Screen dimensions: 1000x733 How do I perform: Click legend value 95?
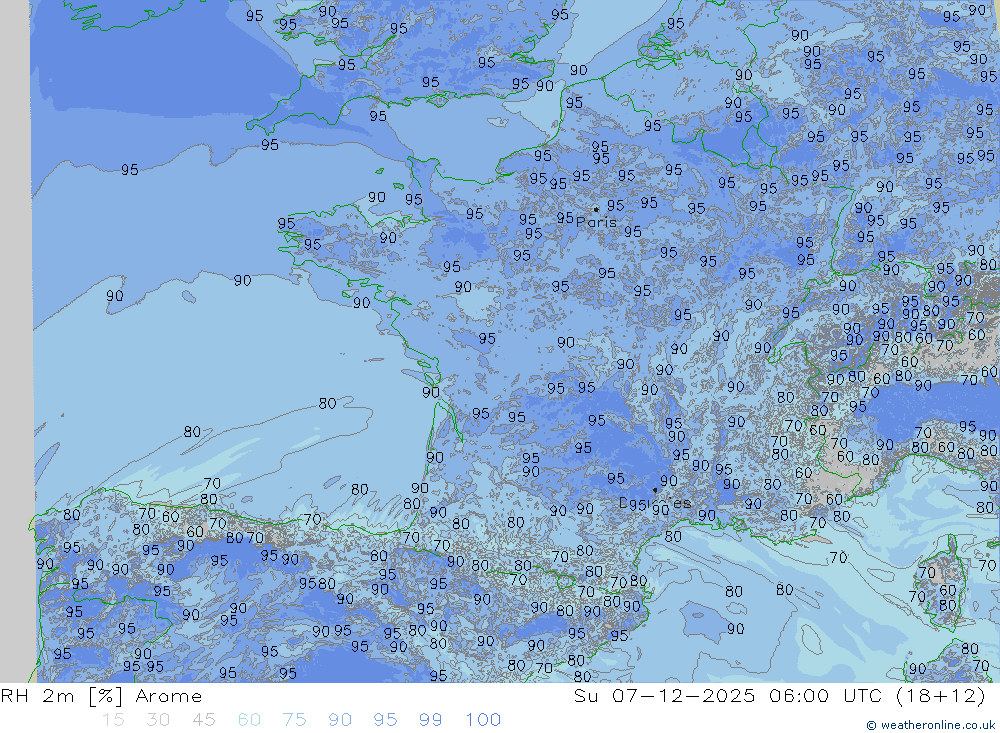[385, 720]
